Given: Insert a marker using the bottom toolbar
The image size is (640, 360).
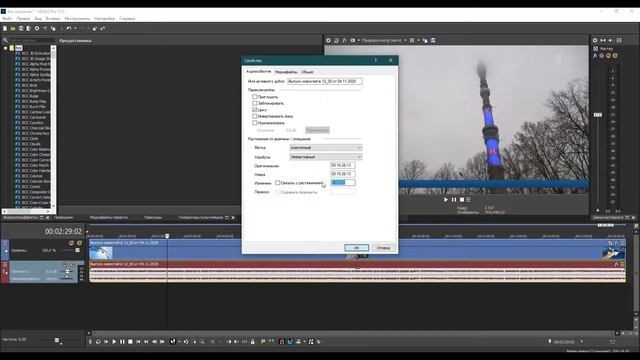Looking at the screenshot, I should click(263, 342).
